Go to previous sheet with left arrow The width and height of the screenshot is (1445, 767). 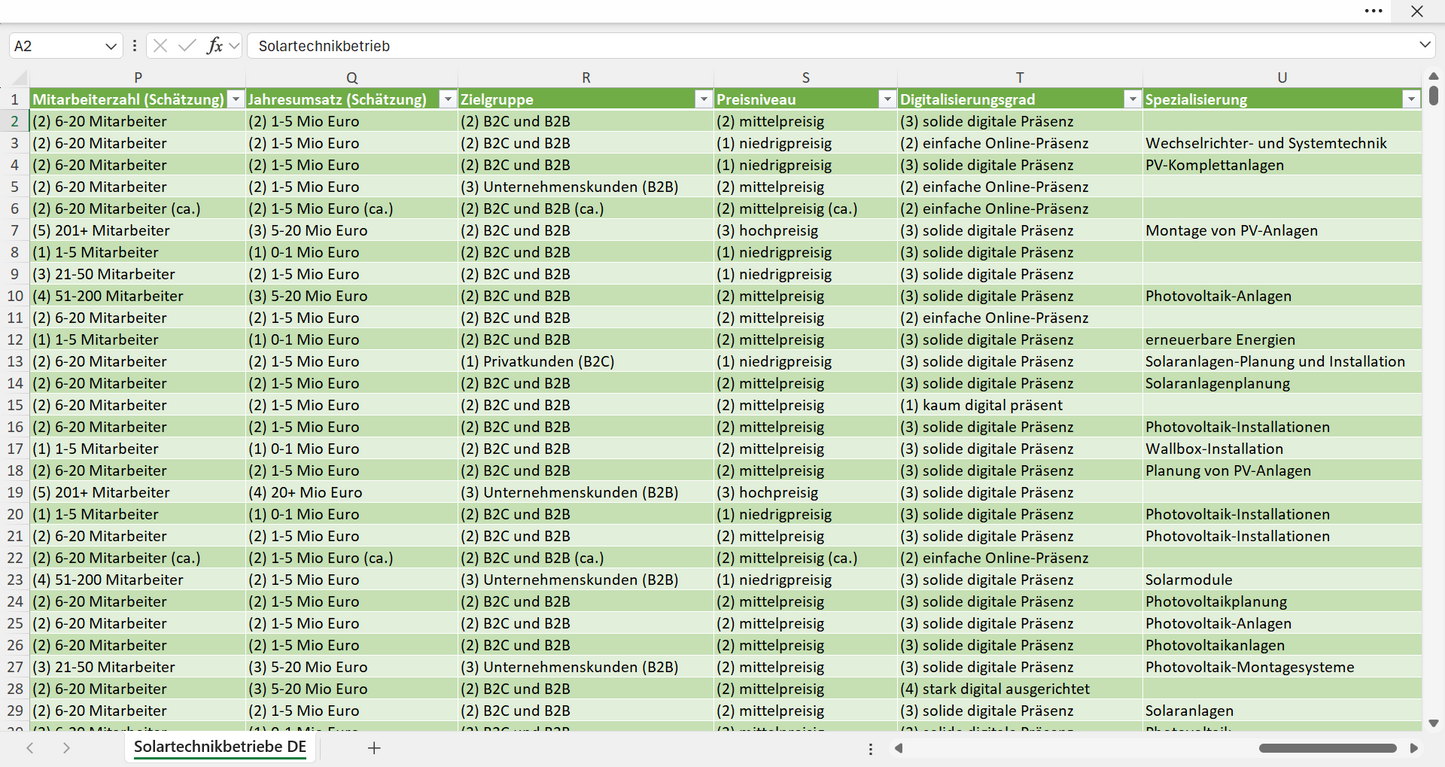point(30,747)
